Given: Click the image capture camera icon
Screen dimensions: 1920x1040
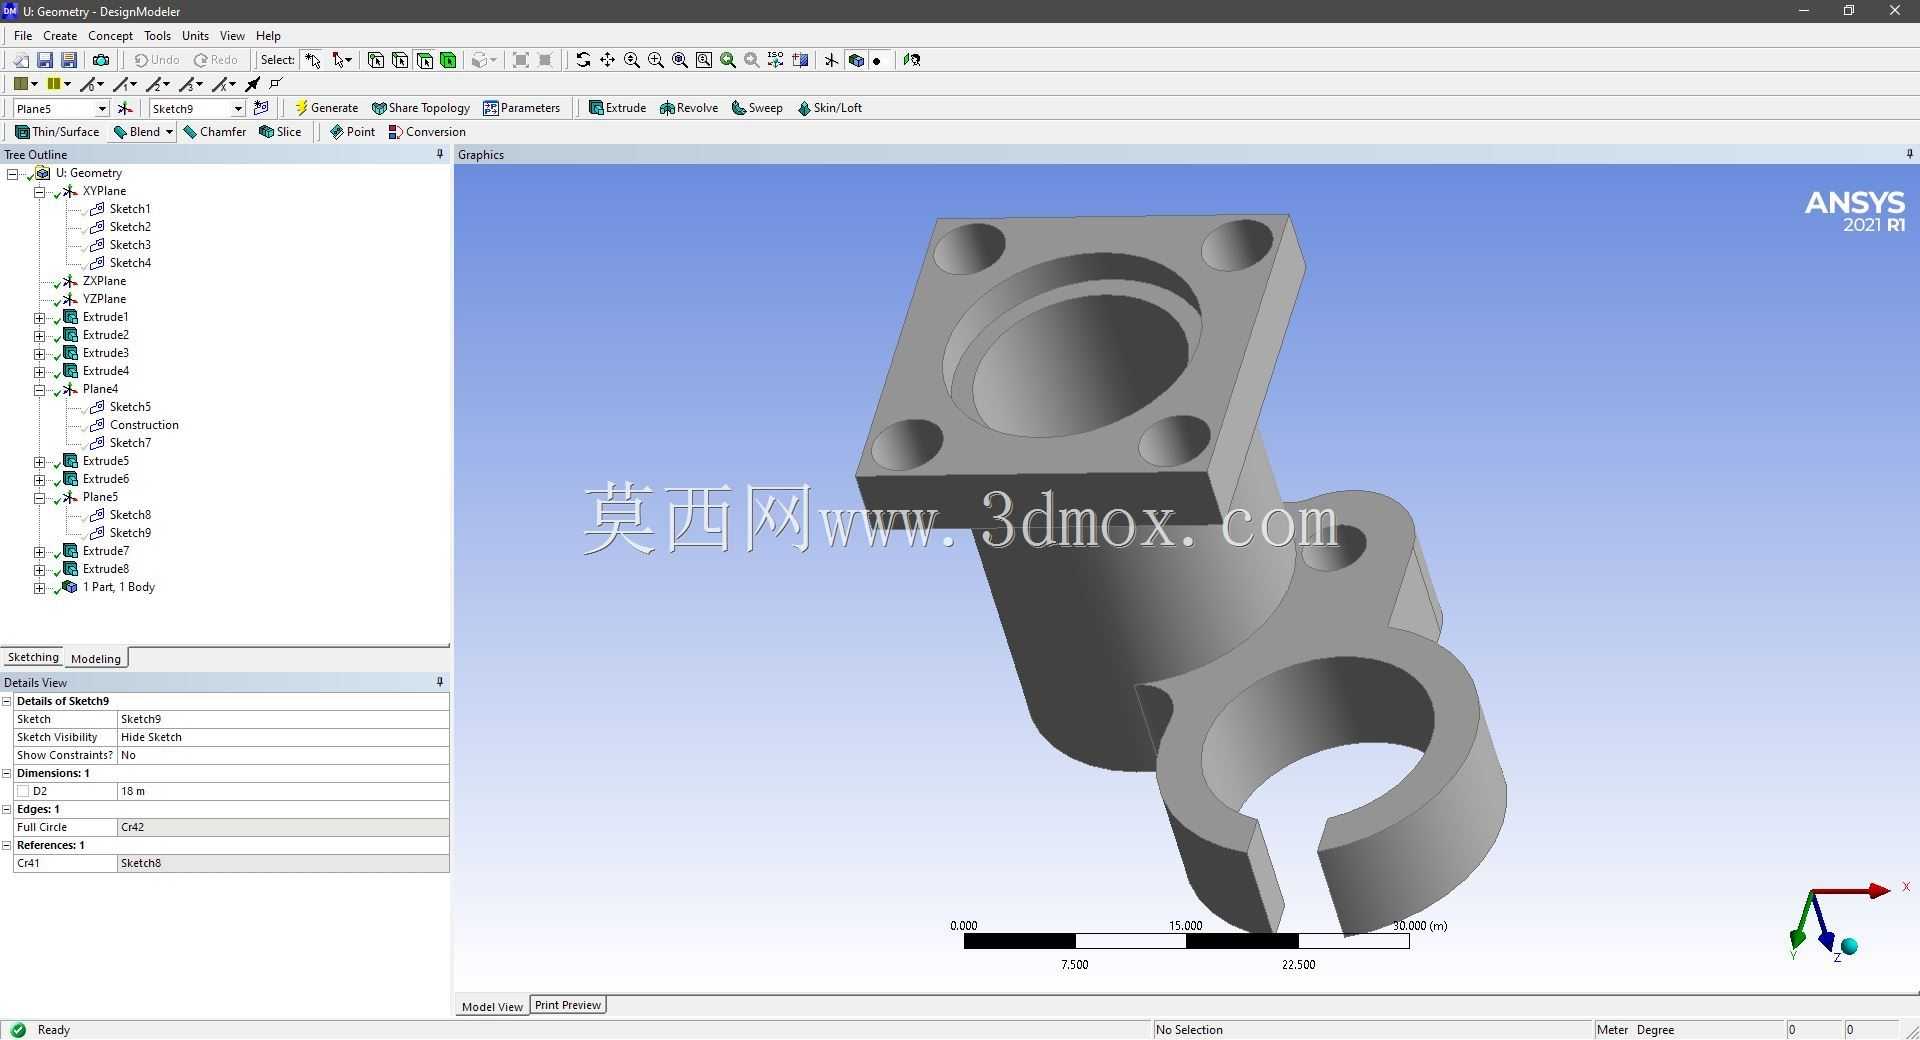Looking at the screenshot, I should pos(101,60).
